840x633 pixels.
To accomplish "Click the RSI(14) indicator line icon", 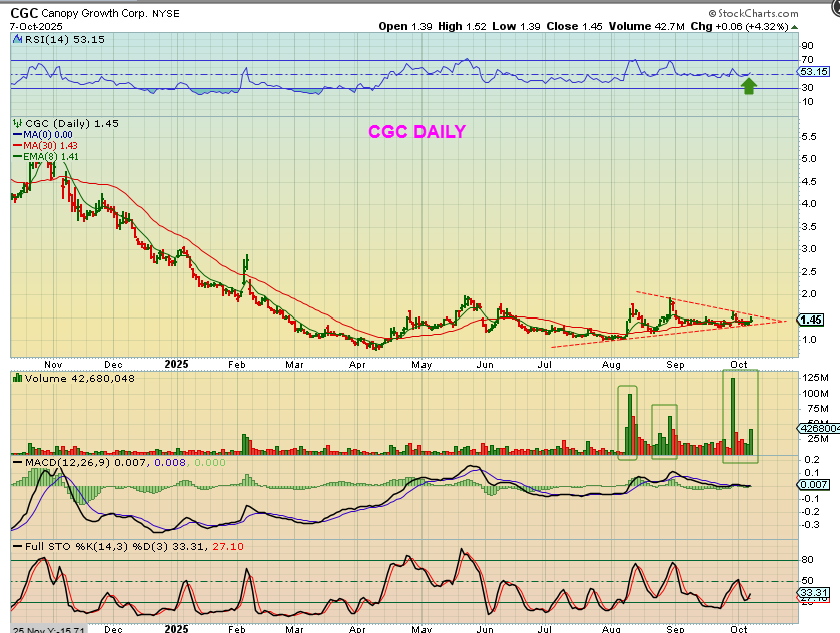I will 16,39.
